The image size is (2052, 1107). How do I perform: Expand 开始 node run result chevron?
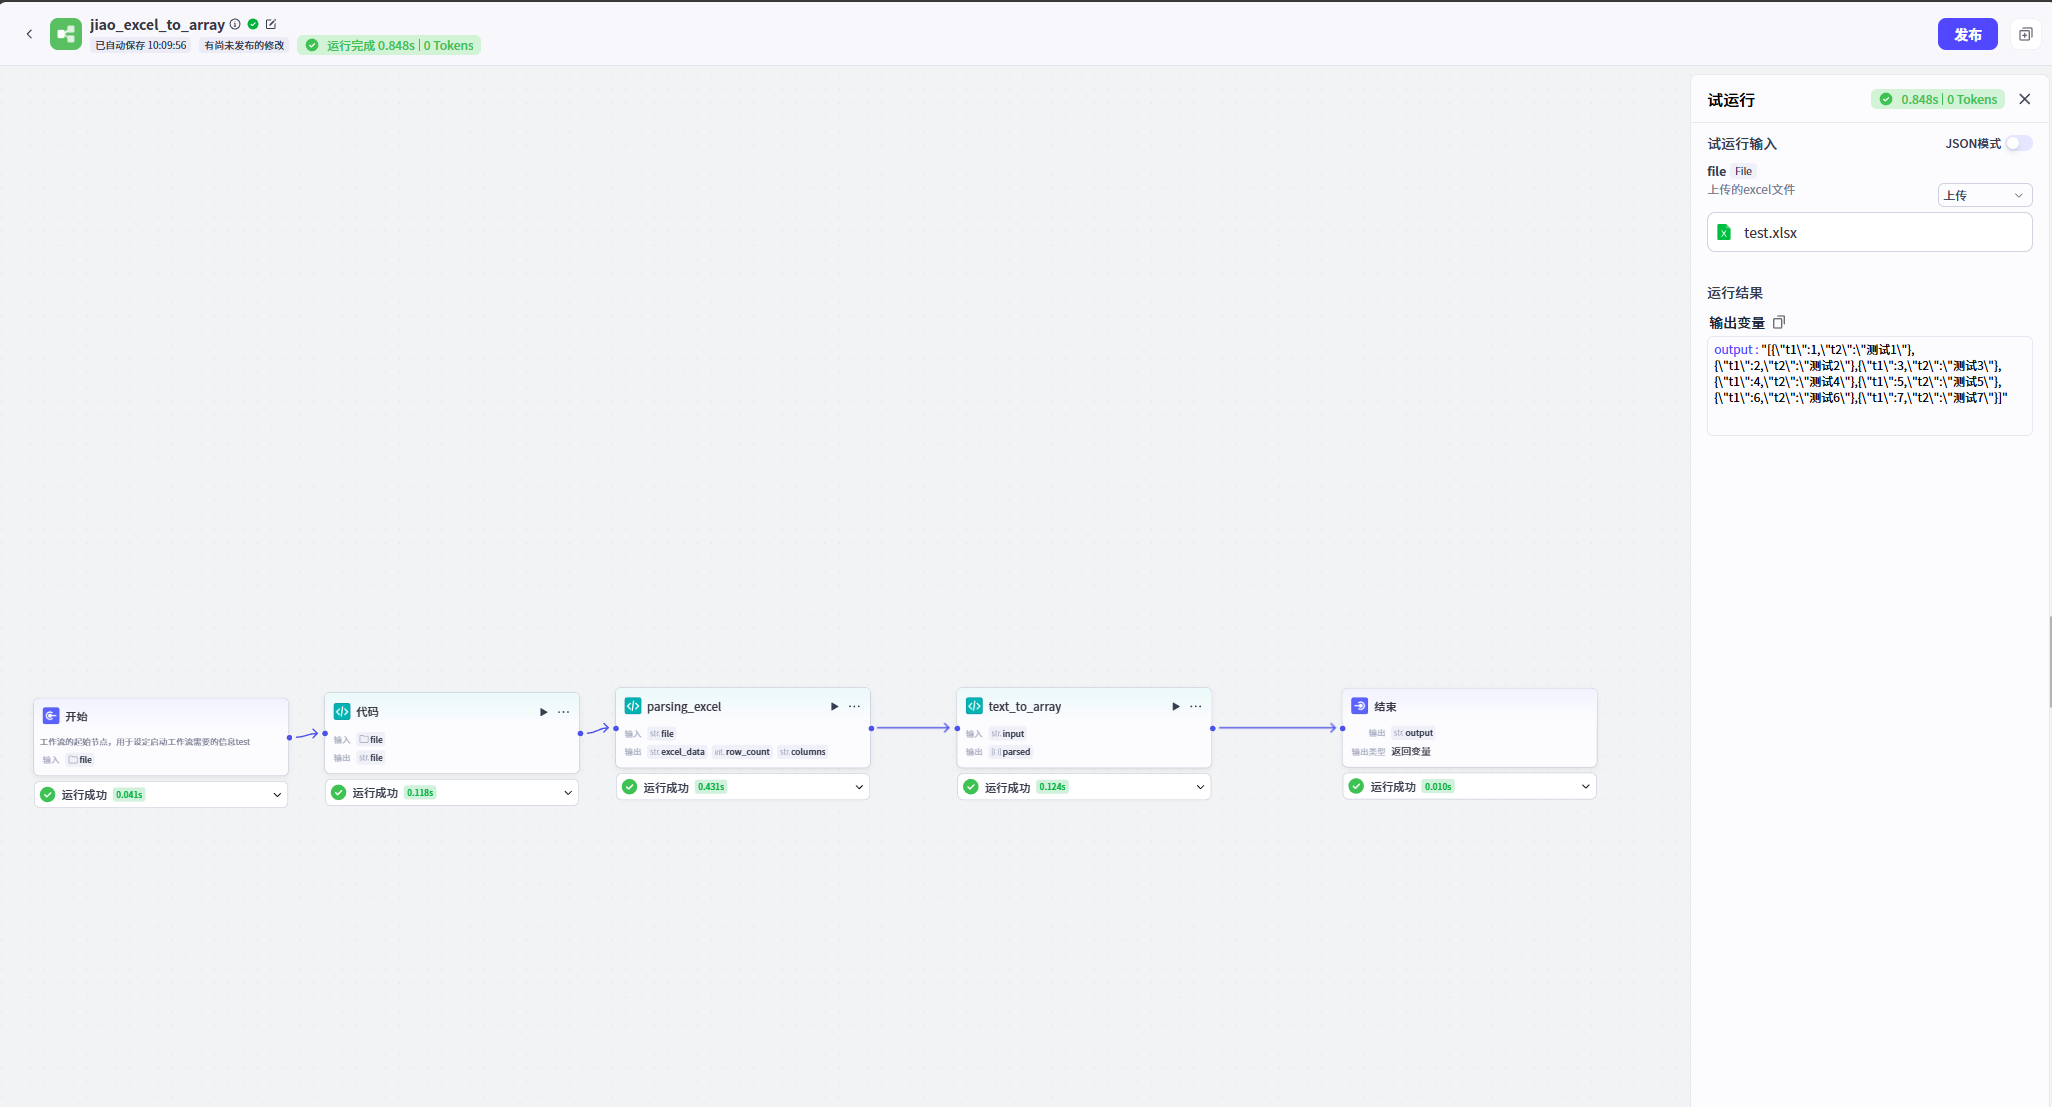(x=277, y=795)
